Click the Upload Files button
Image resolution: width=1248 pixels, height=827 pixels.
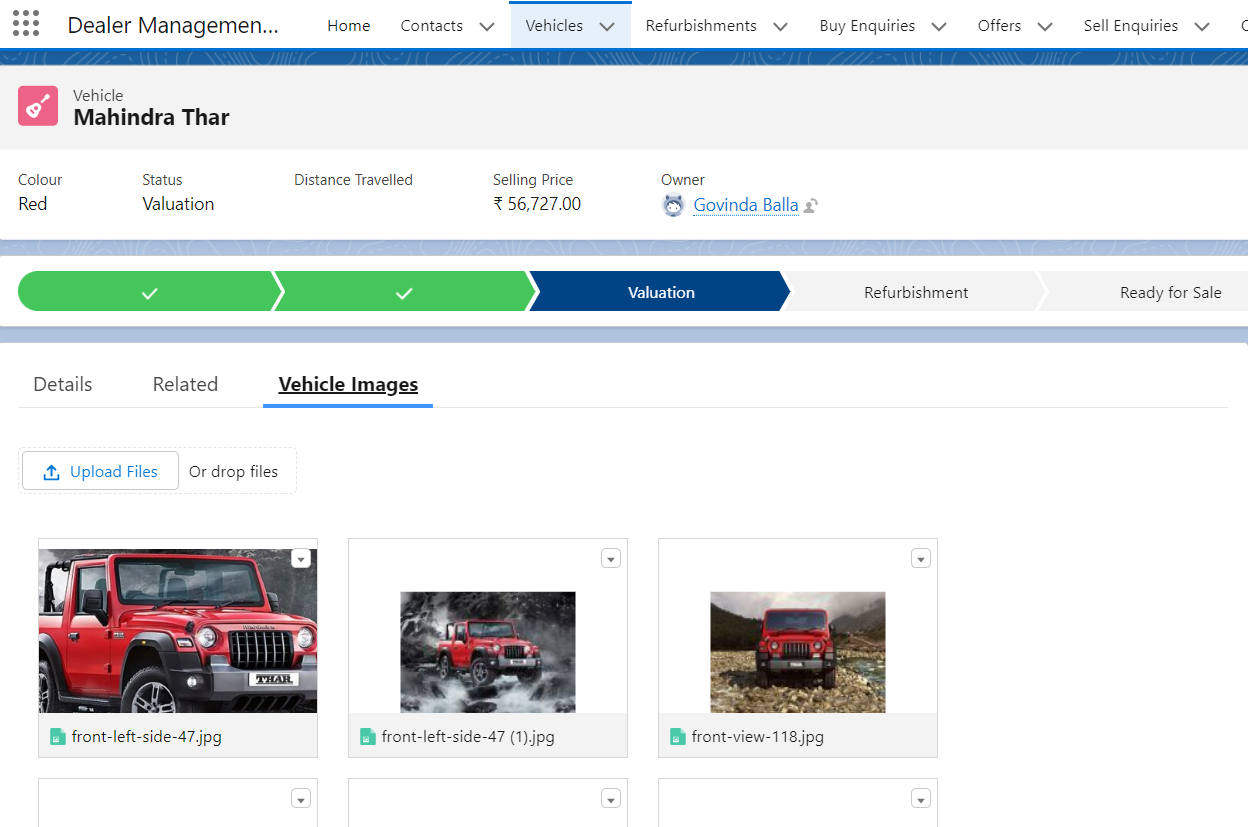(x=100, y=472)
